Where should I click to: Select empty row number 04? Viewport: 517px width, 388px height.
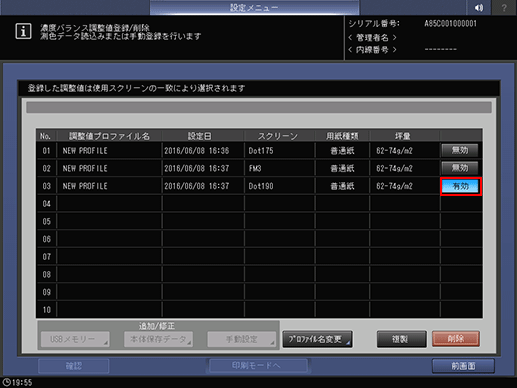pos(47,204)
